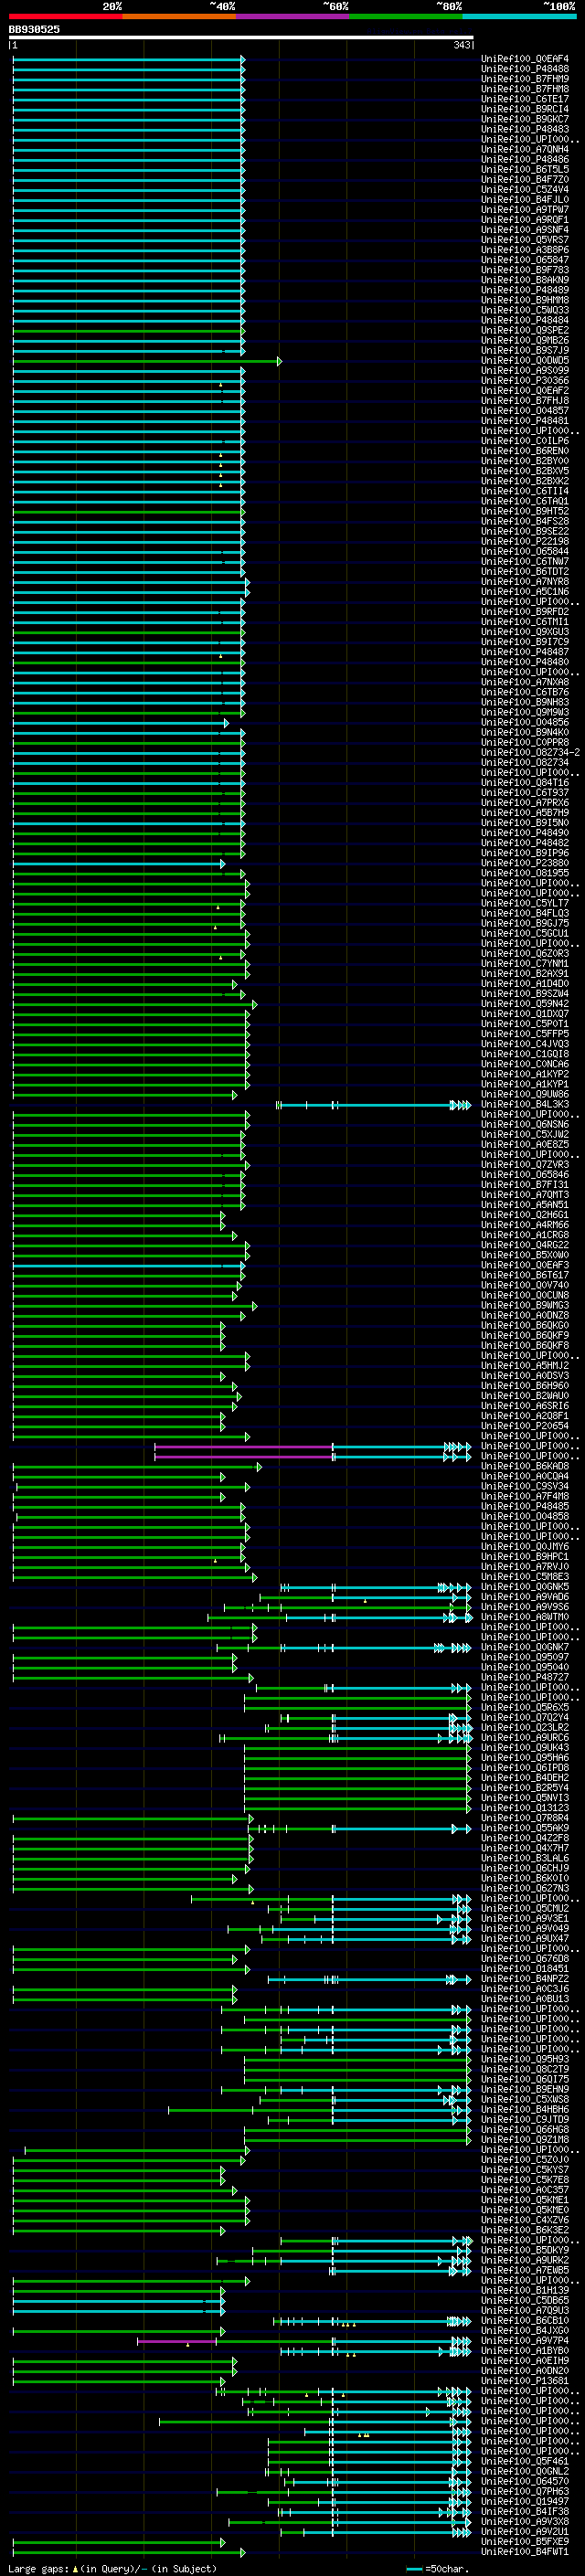
Task: Select hit label UniRef100_P48484
Action: click(525, 320)
